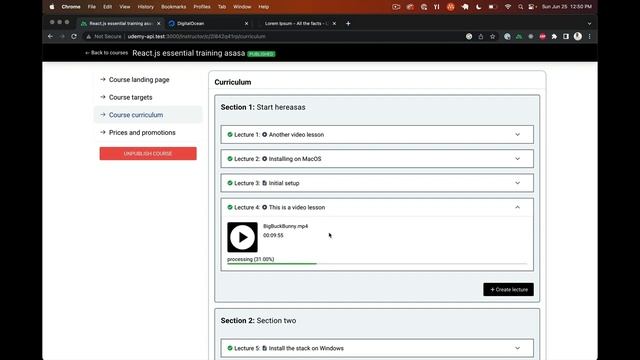Open a new browser tab
The width and height of the screenshot is (640, 360).
tap(348, 23)
